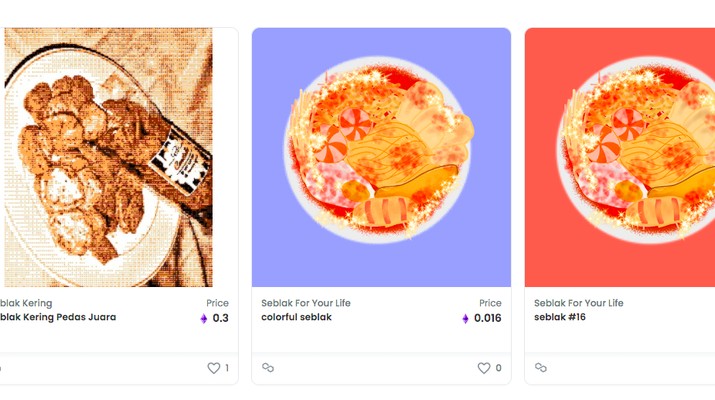Click the chain link icon on seblak #16
Image resolution: width=715 pixels, height=400 pixels.
[541, 368]
